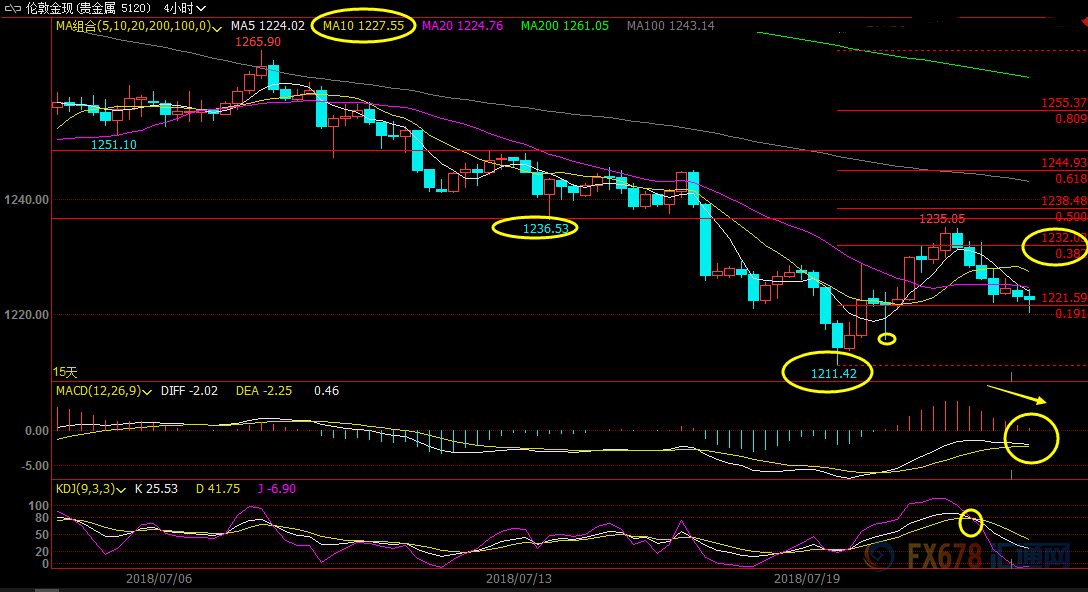Open the MACD(12,26,9) indicator dropdown
Image resolution: width=1088 pixels, height=592 pixels.
[x=147, y=392]
